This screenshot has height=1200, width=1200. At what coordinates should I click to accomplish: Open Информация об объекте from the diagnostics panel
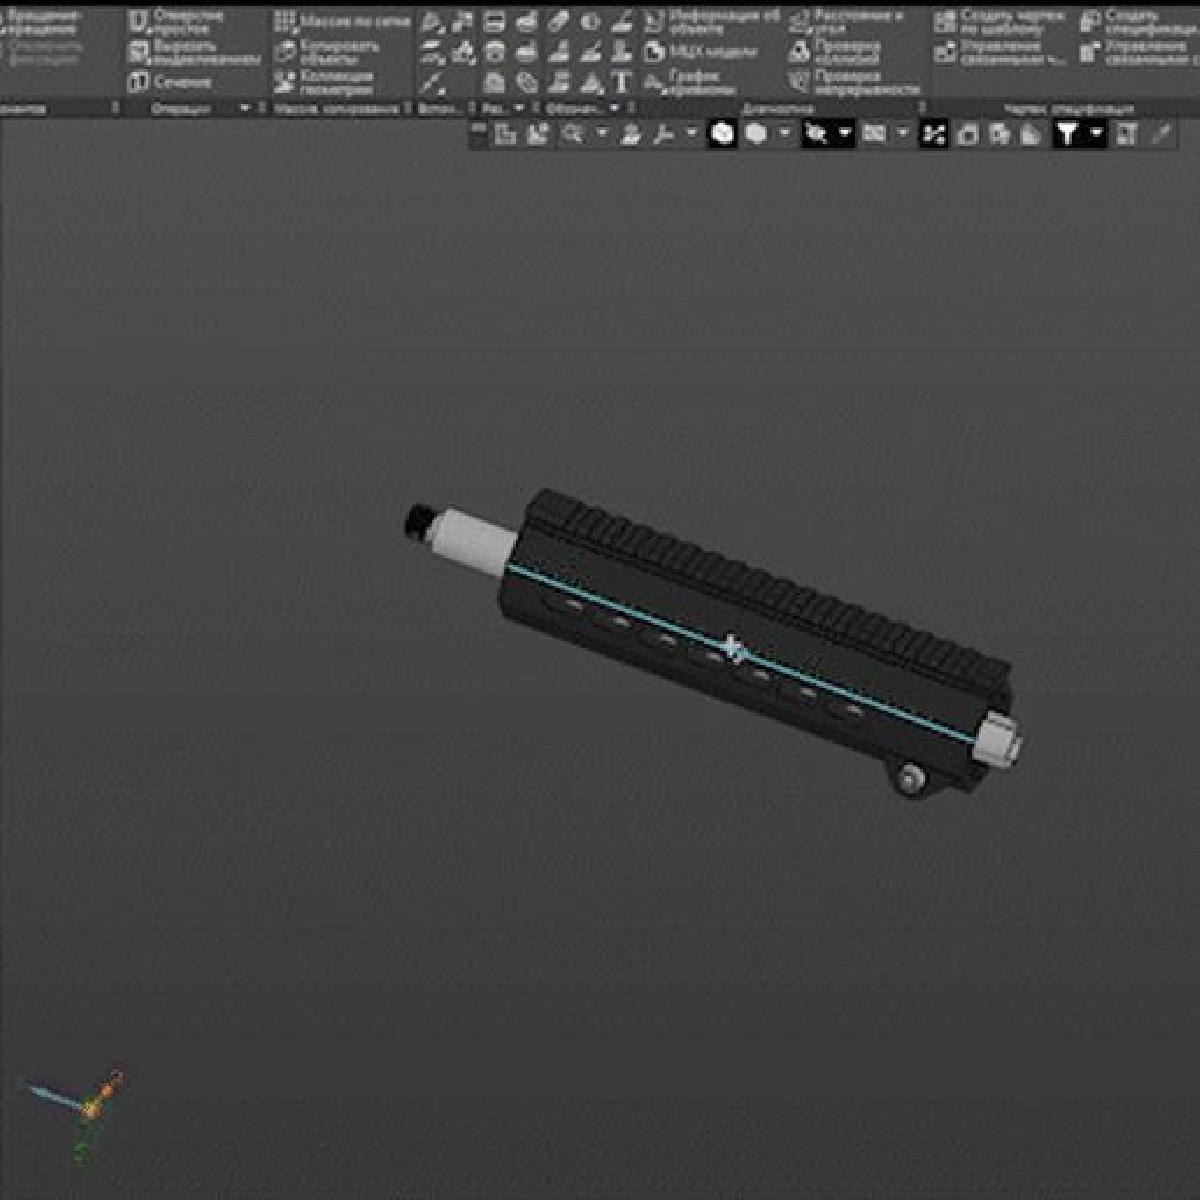pyautogui.click(x=654, y=22)
